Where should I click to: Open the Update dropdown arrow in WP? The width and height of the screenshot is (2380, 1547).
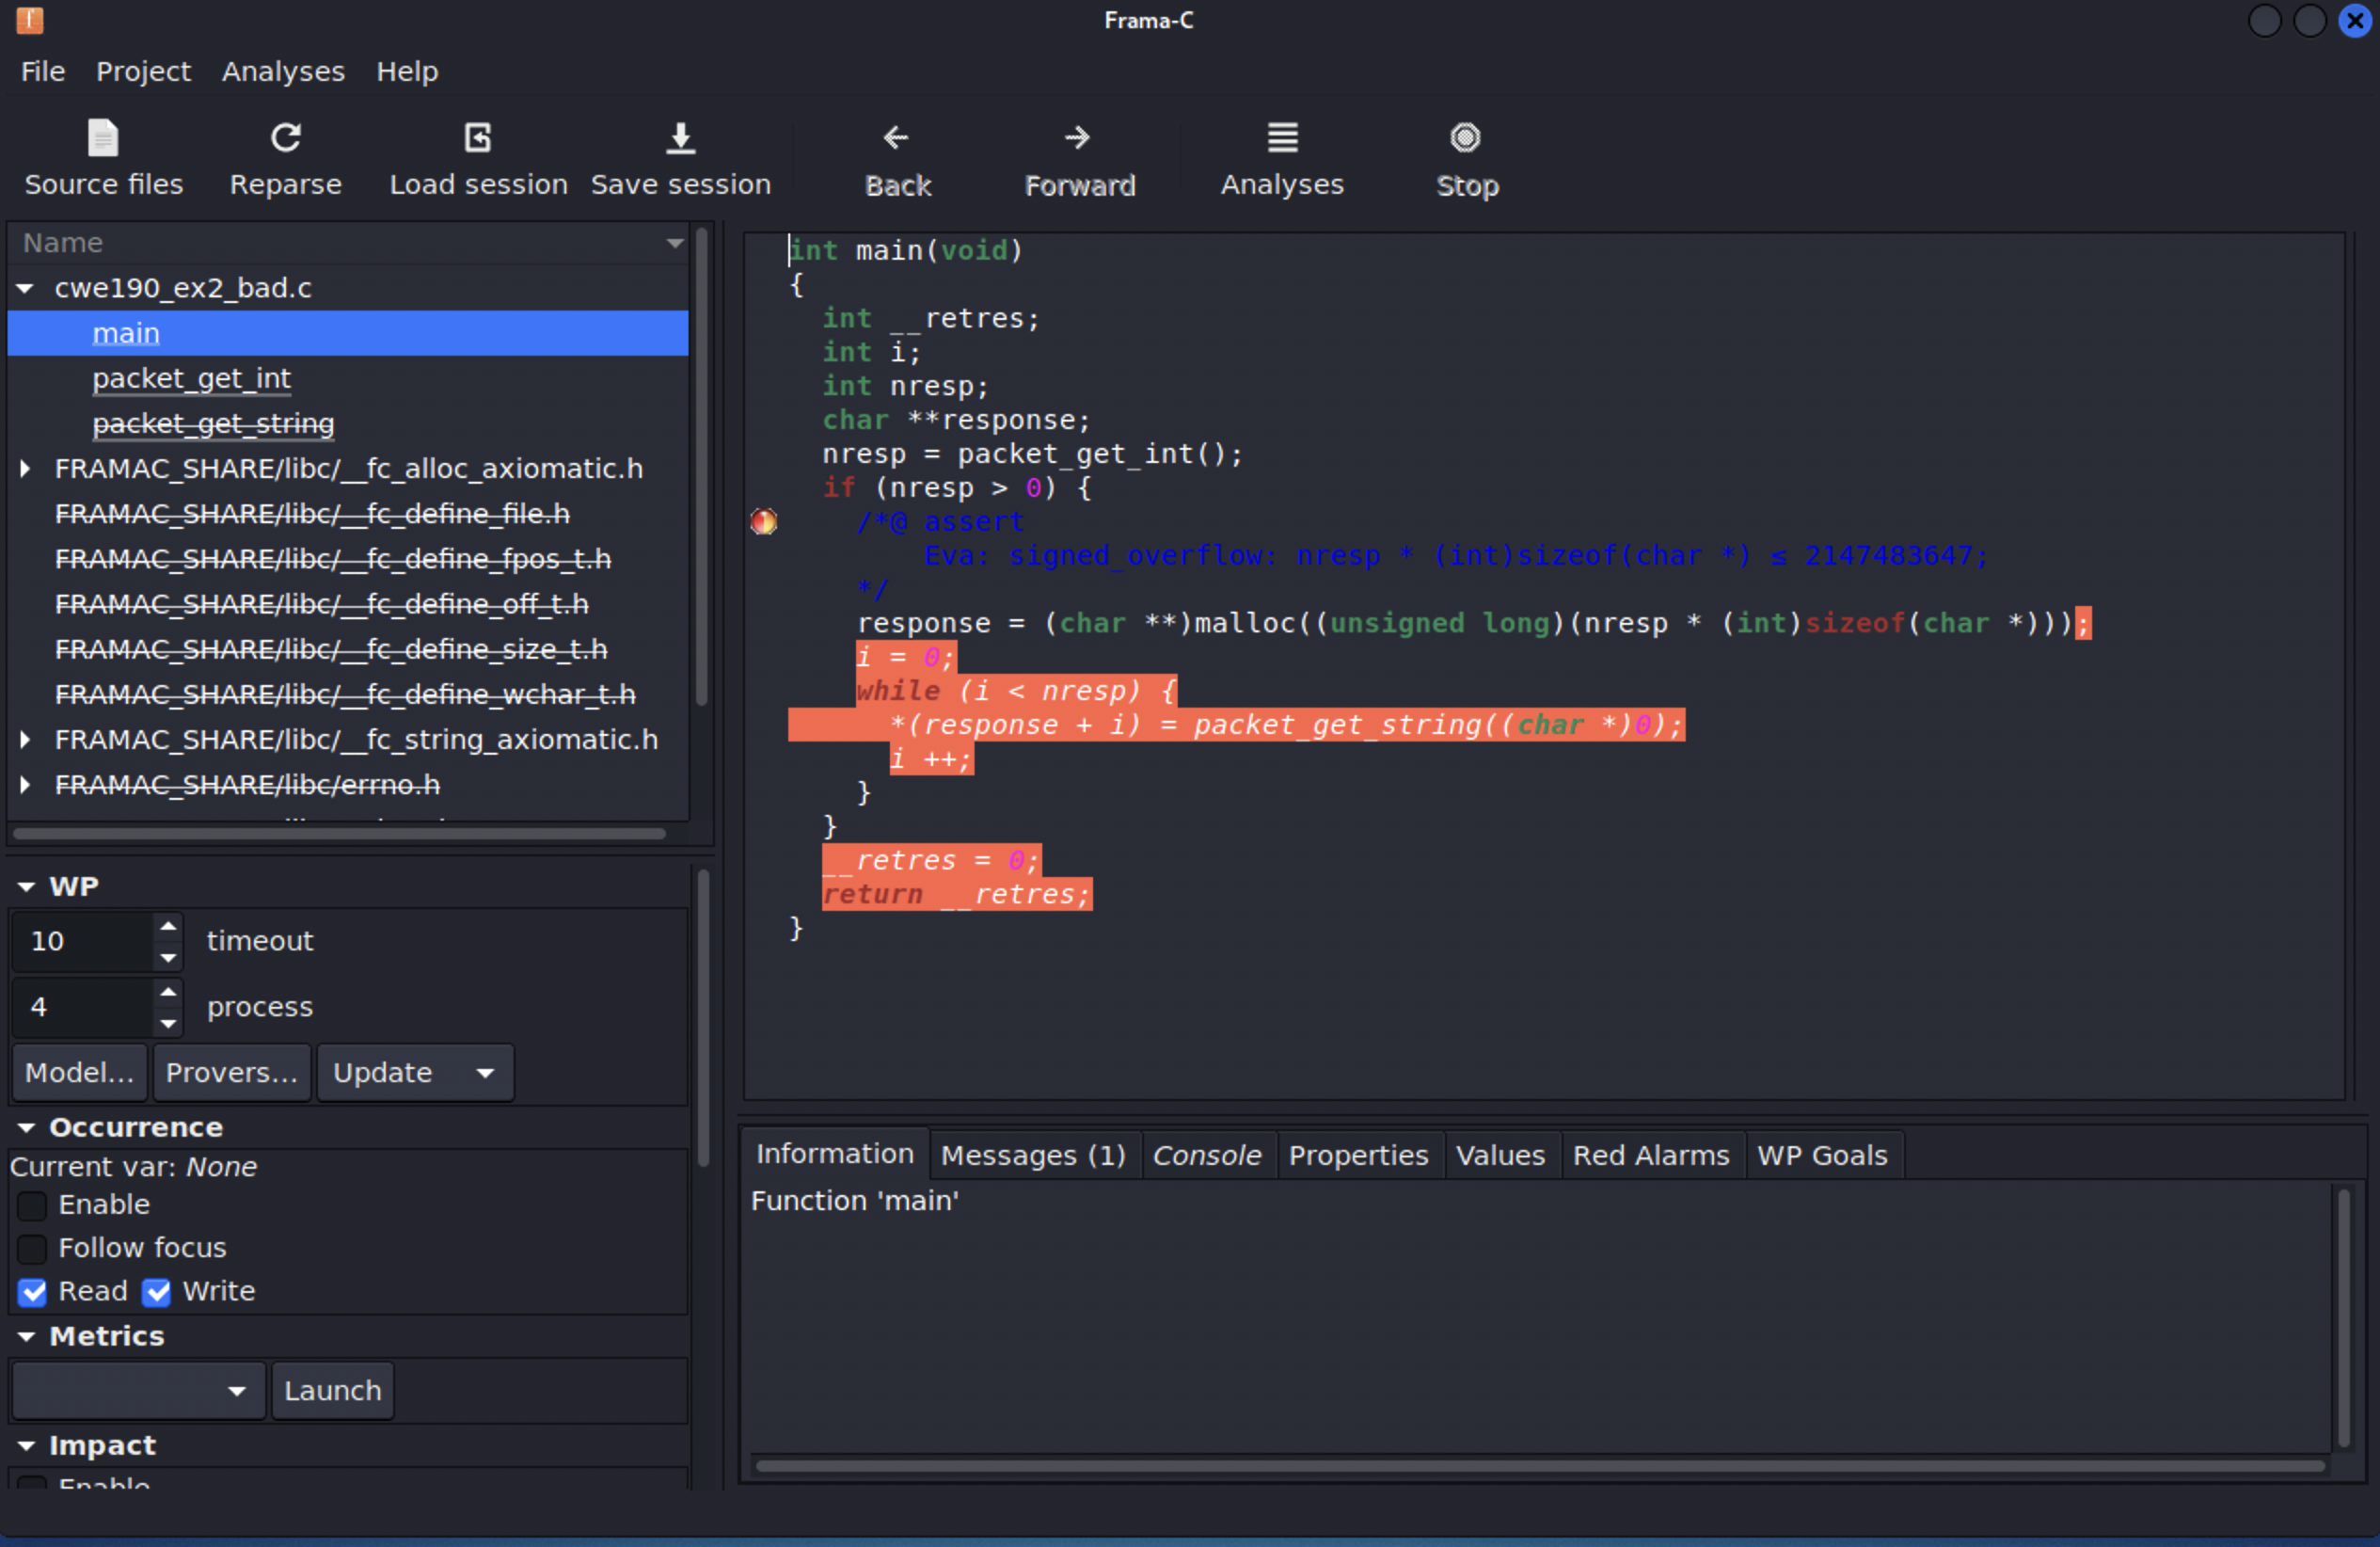pos(485,1073)
